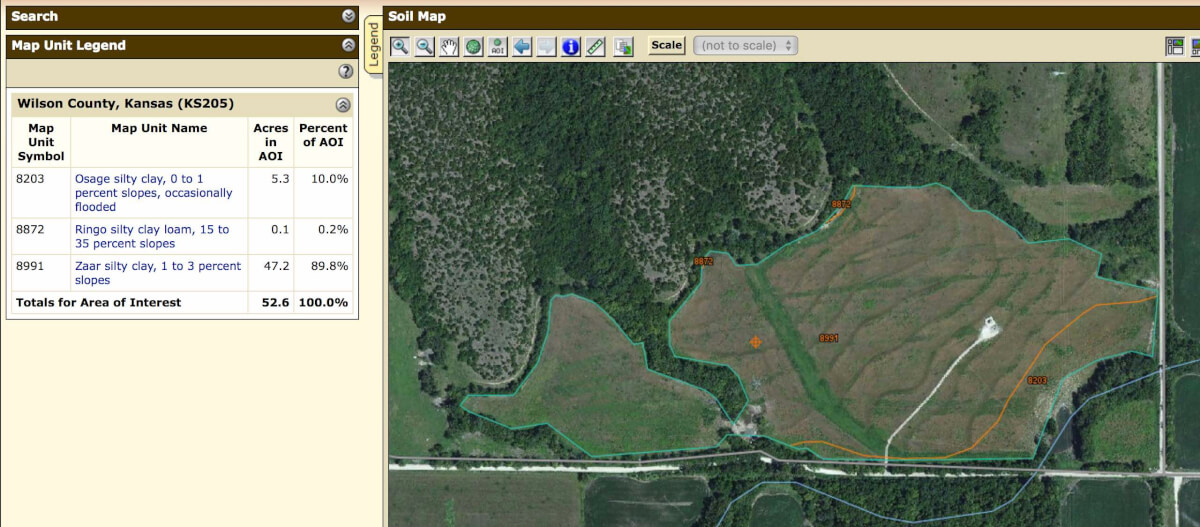The width and height of the screenshot is (1200, 527).
Task: Activate the blue Identify info tool
Action: 571,46
